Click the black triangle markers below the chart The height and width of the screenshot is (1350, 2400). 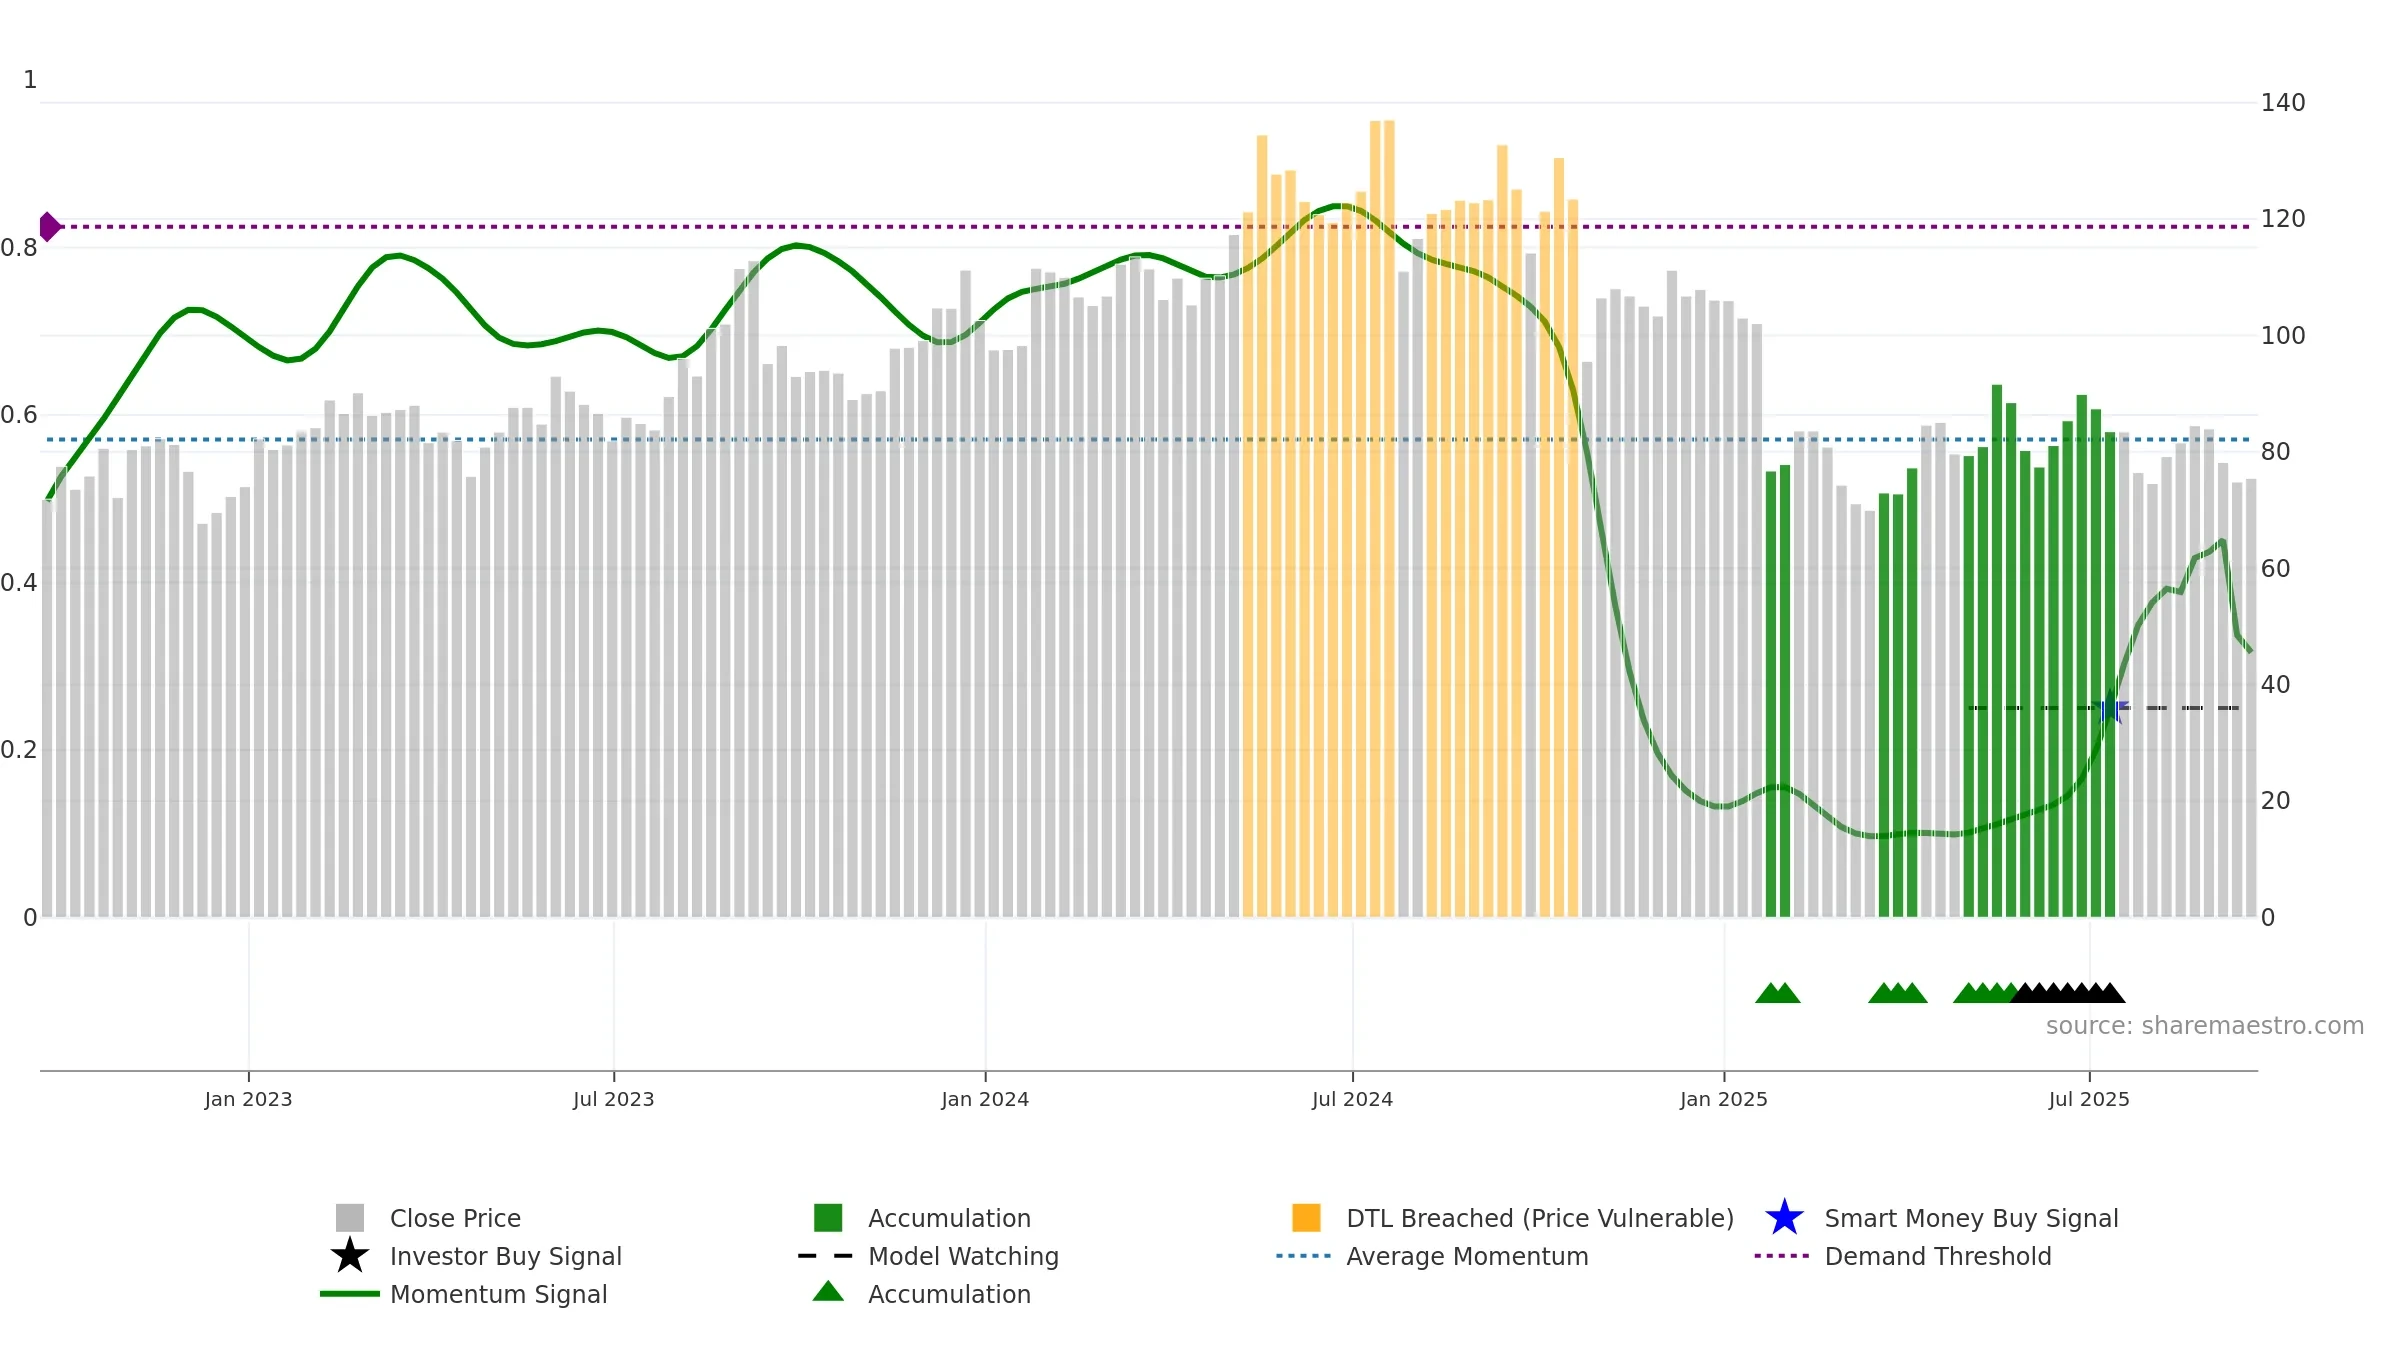(2067, 993)
